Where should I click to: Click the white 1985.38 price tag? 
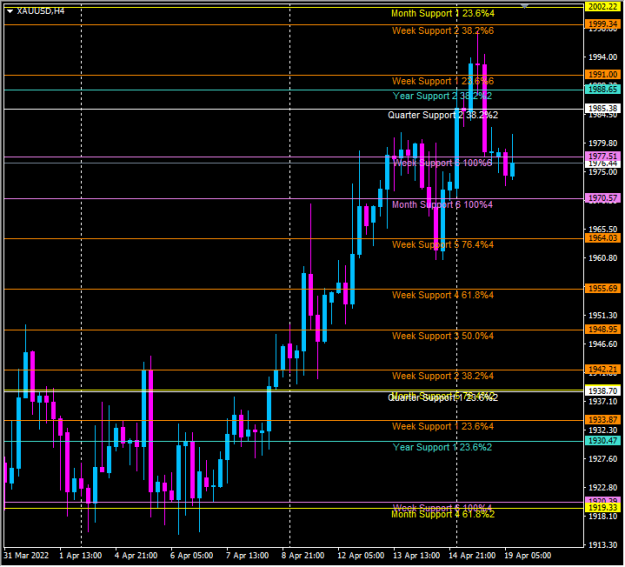coord(603,108)
